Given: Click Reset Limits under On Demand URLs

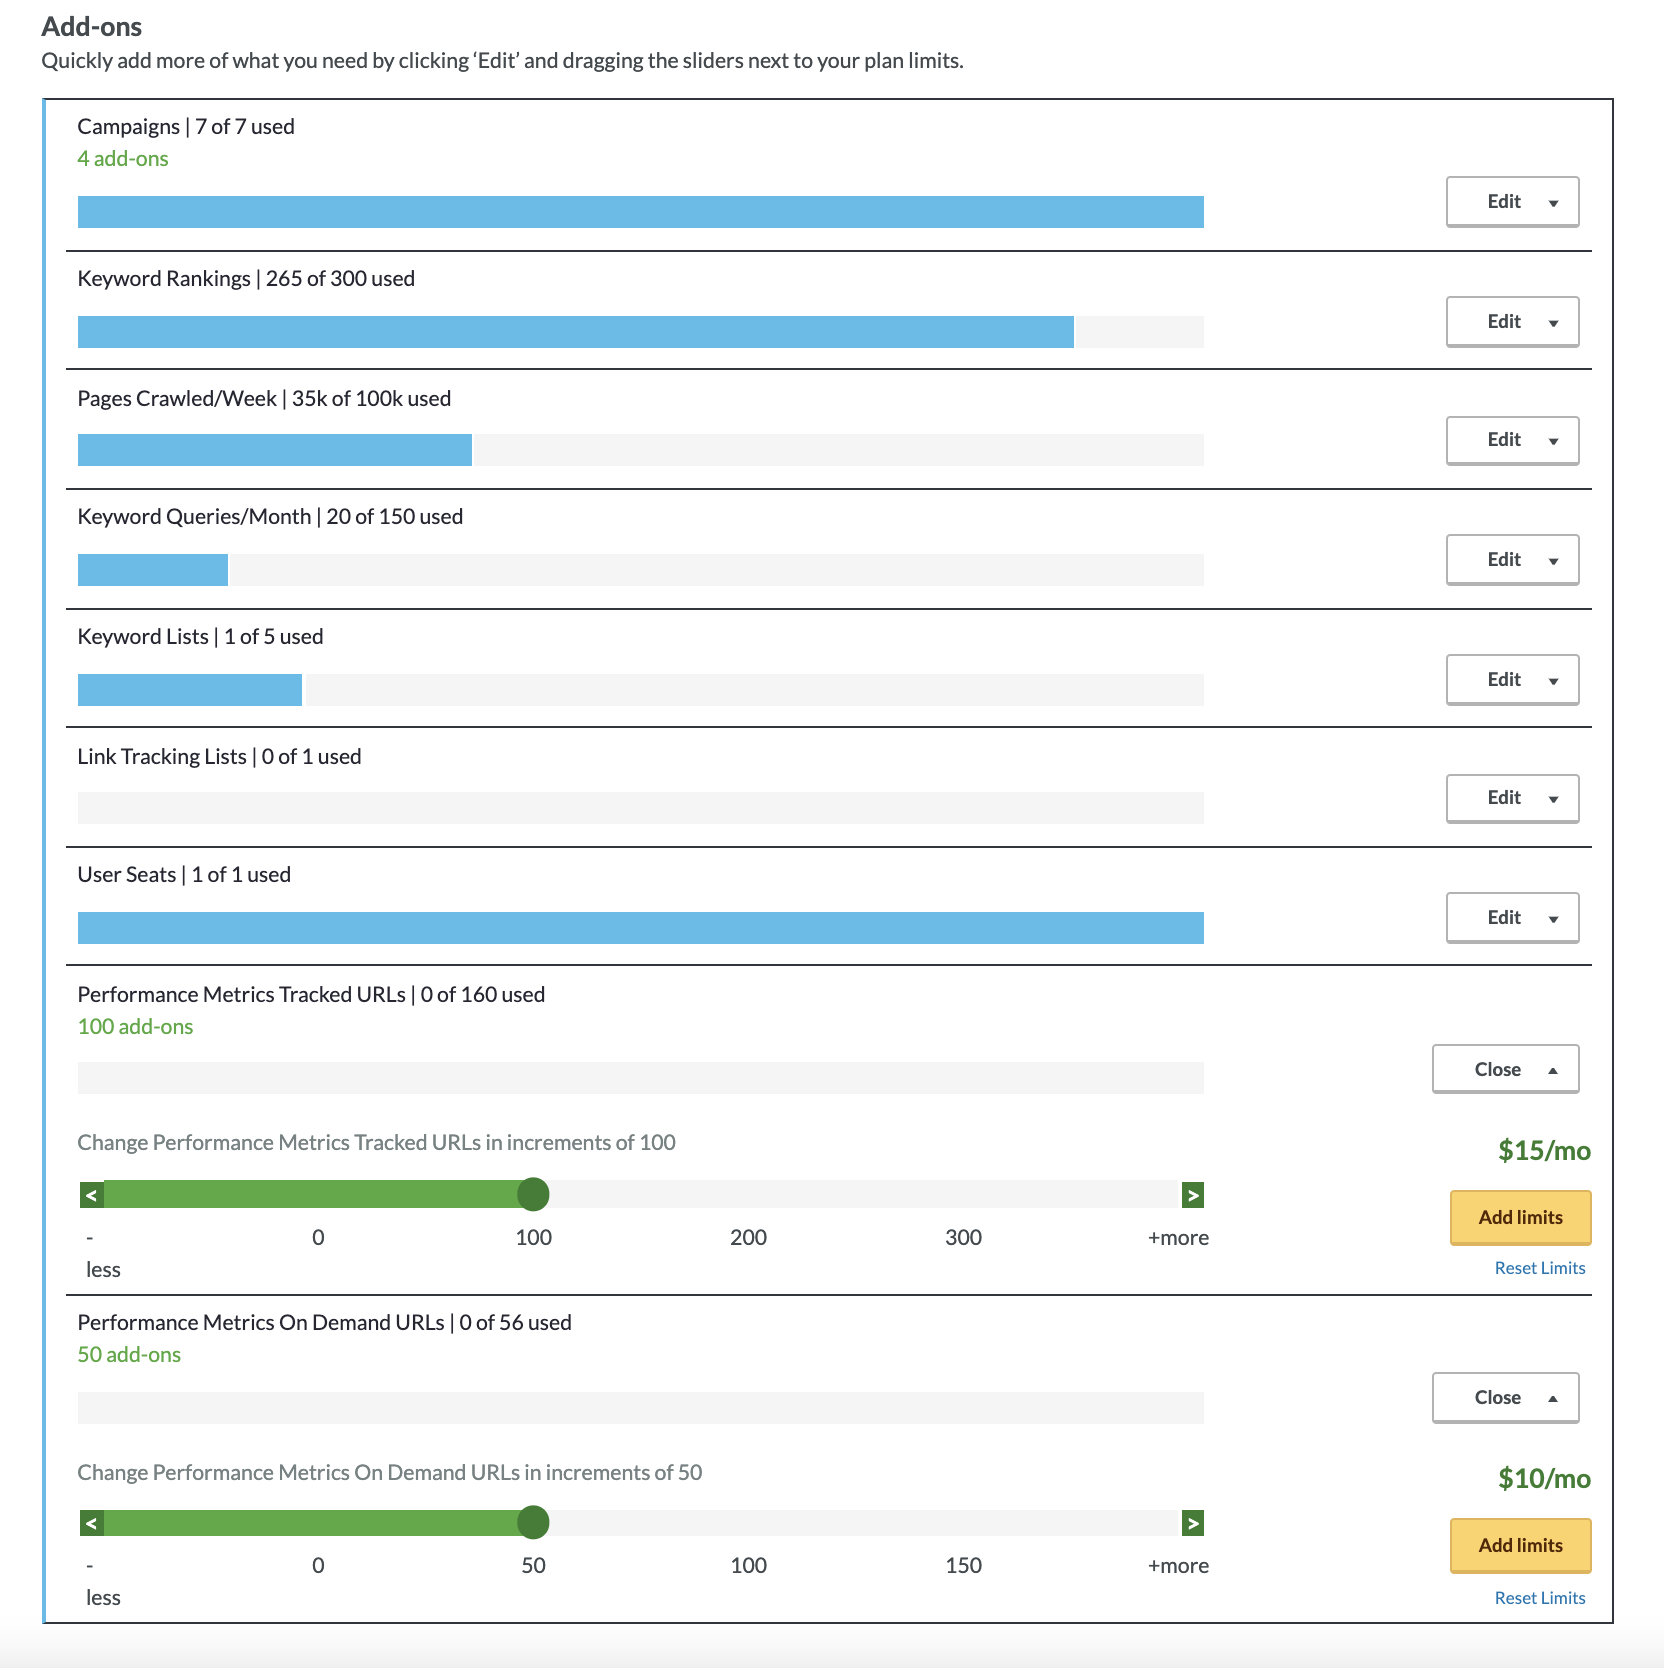Looking at the screenshot, I should (x=1539, y=1597).
